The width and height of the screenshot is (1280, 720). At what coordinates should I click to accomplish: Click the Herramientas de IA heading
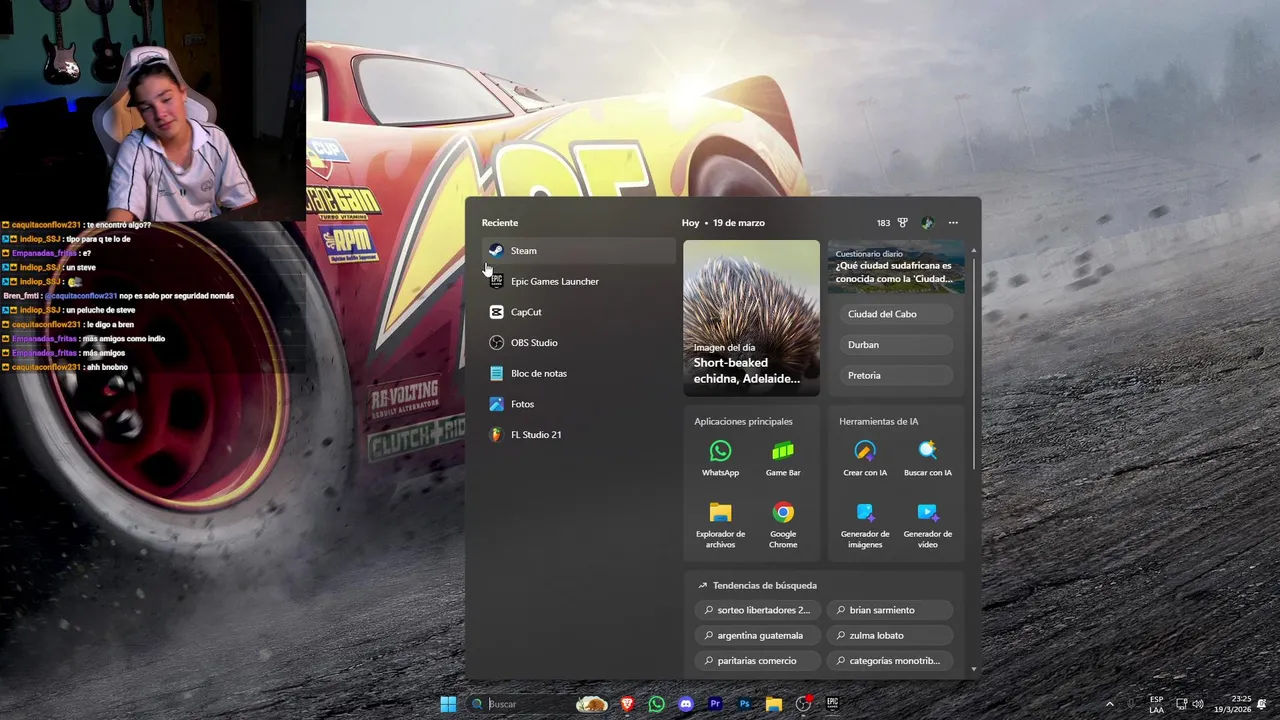pos(879,422)
